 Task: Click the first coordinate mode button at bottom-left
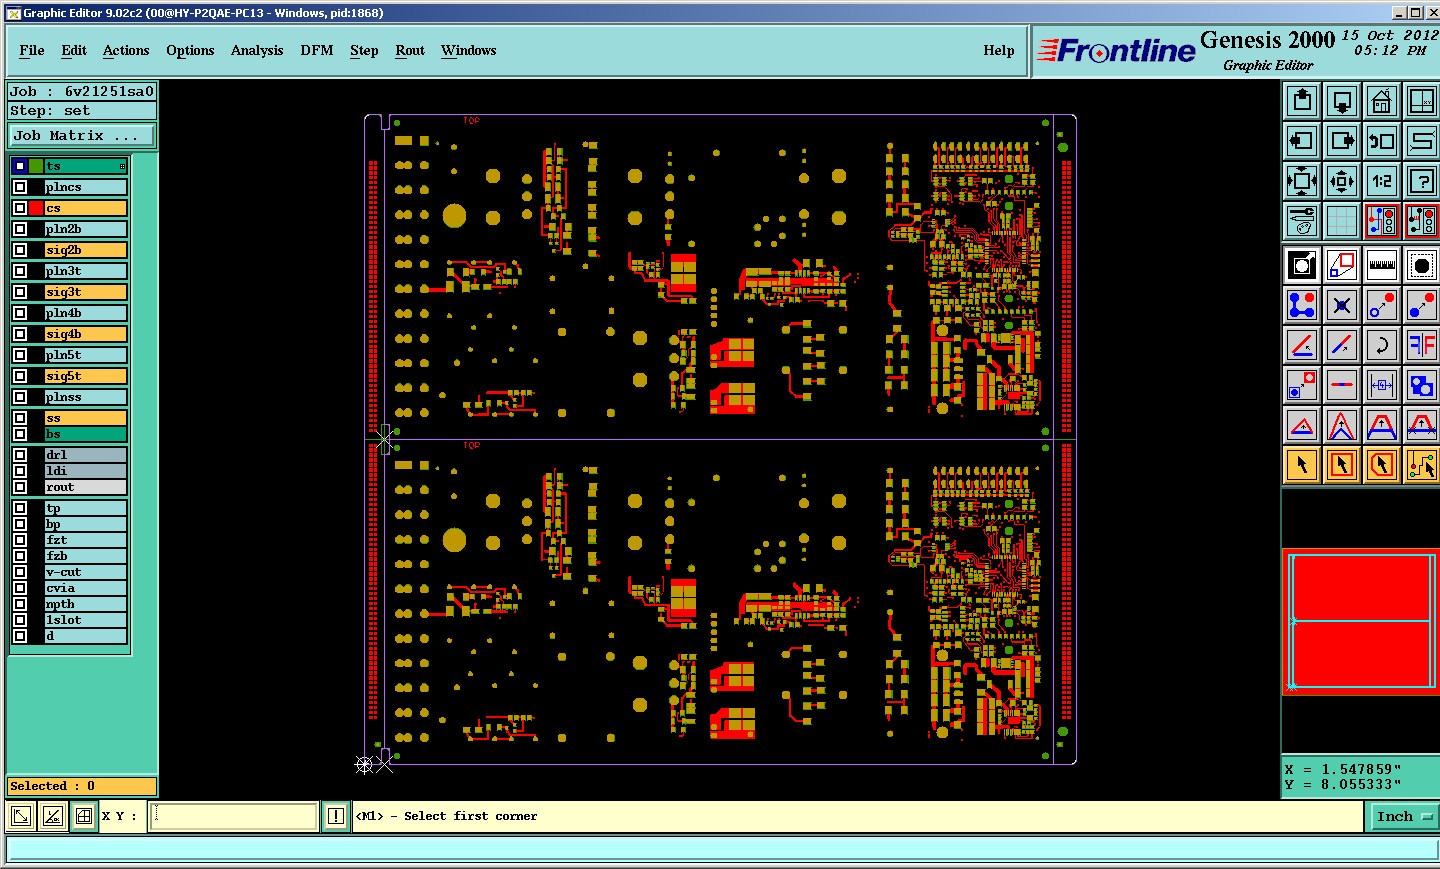pyautogui.click(x=20, y=816)
